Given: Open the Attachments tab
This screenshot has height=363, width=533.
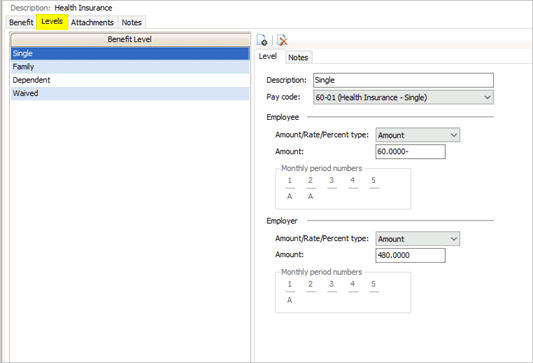Looking at the screenshot, I should 92,22.
